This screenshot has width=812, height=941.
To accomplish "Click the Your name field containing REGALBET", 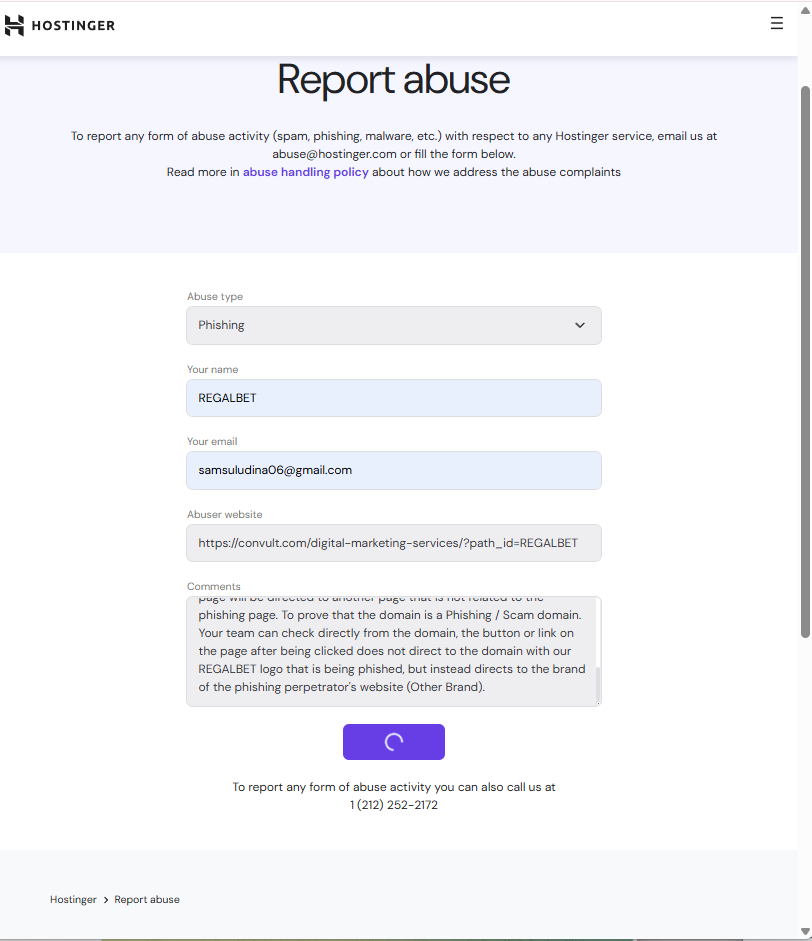I will (394, 398).
